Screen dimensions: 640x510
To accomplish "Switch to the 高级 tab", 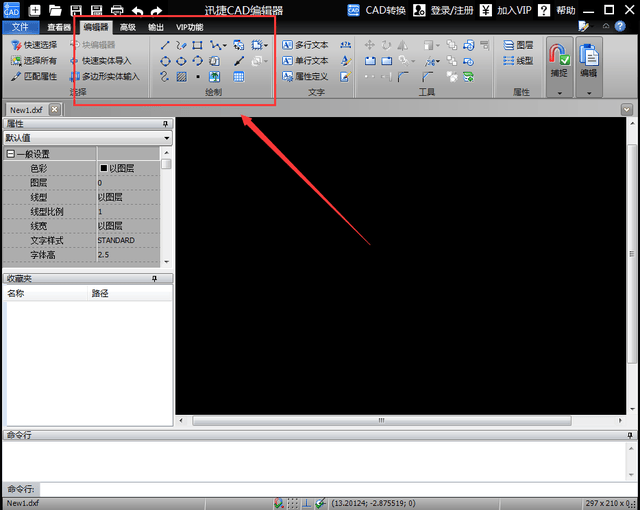I will click(x=127, y=27).
